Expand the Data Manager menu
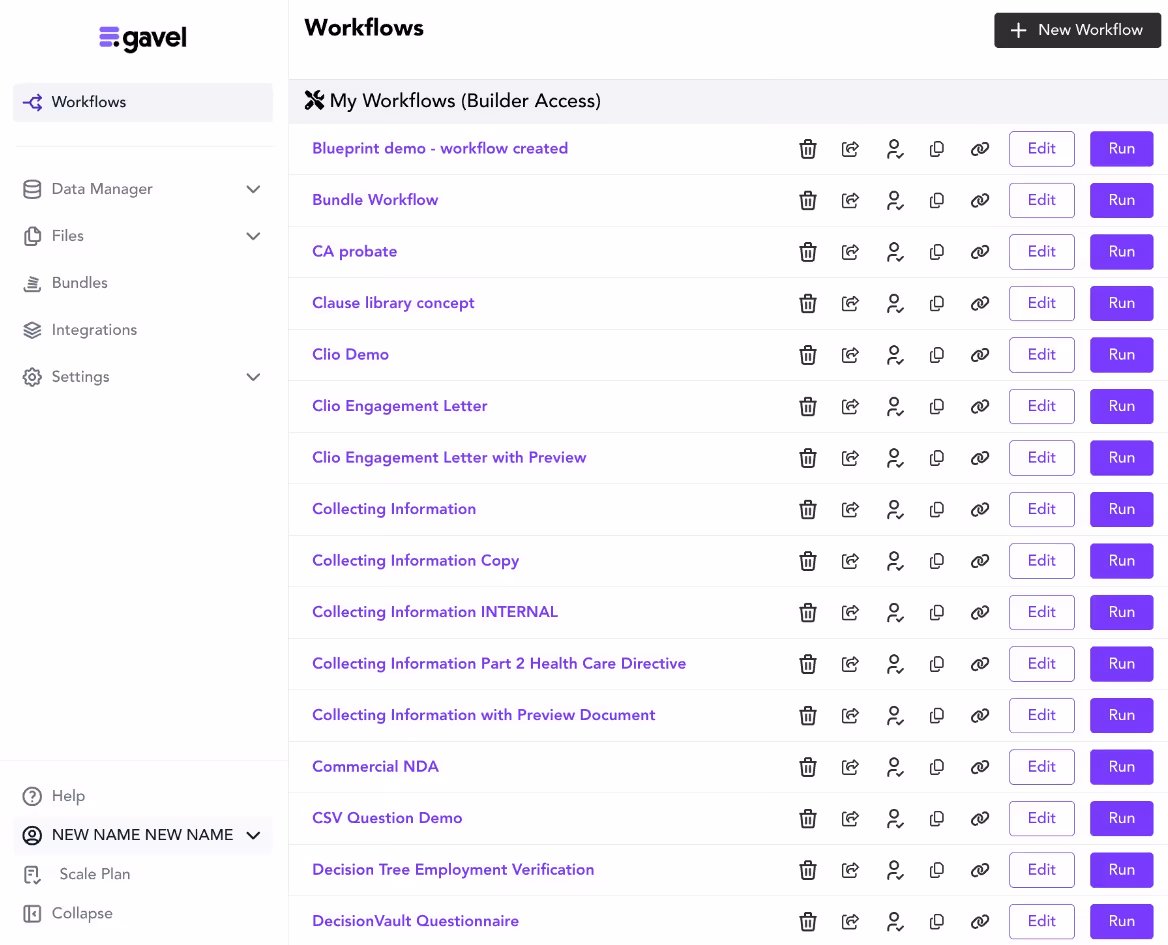 pyautogui.click(x=253, y=189)
